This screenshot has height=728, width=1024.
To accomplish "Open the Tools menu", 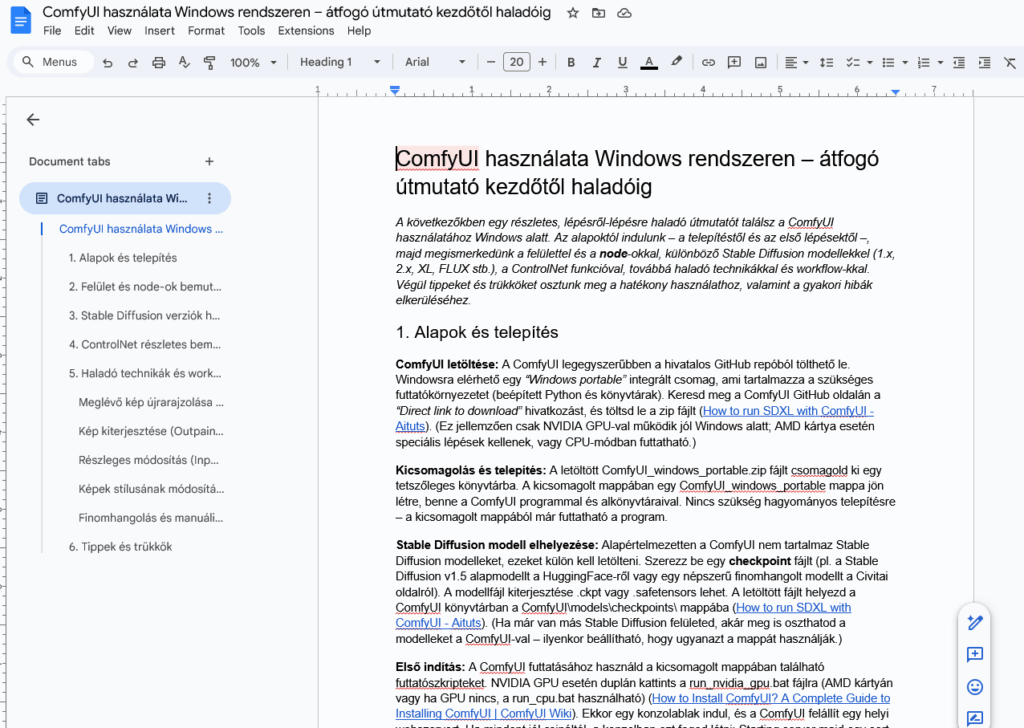I will 251,31.
